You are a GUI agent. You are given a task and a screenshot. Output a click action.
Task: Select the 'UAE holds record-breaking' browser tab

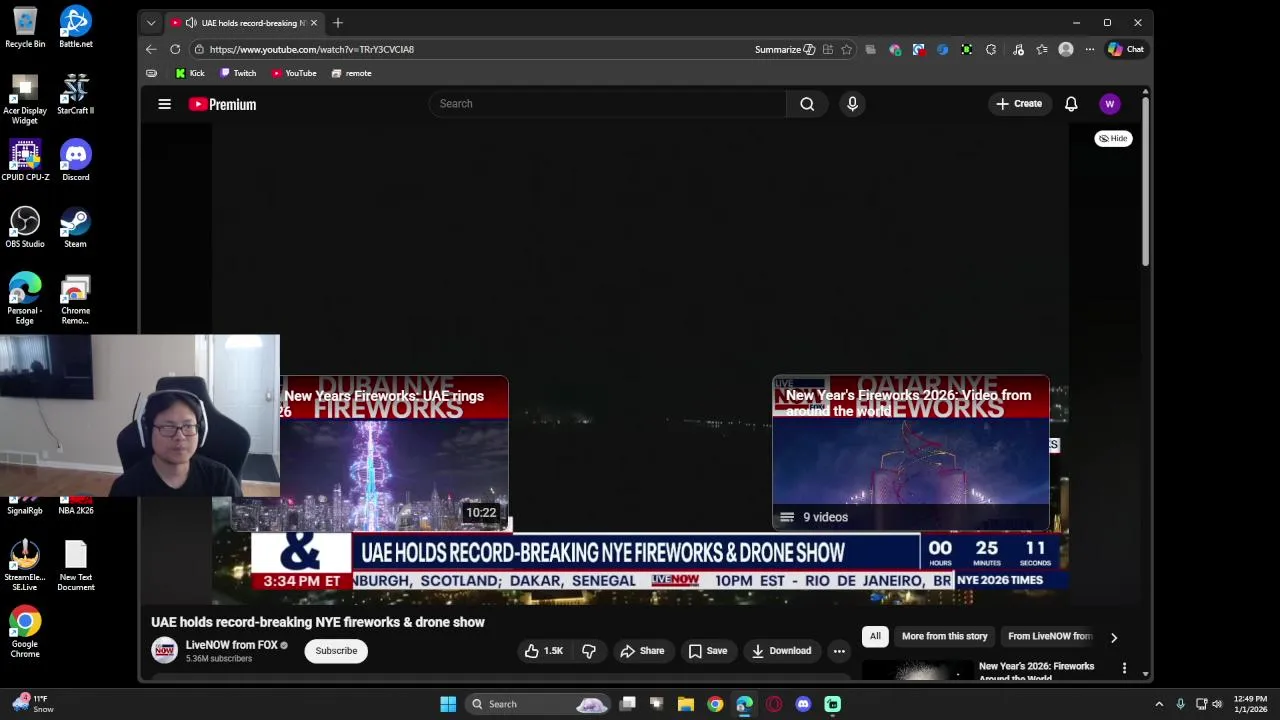[x=245, y=22]
